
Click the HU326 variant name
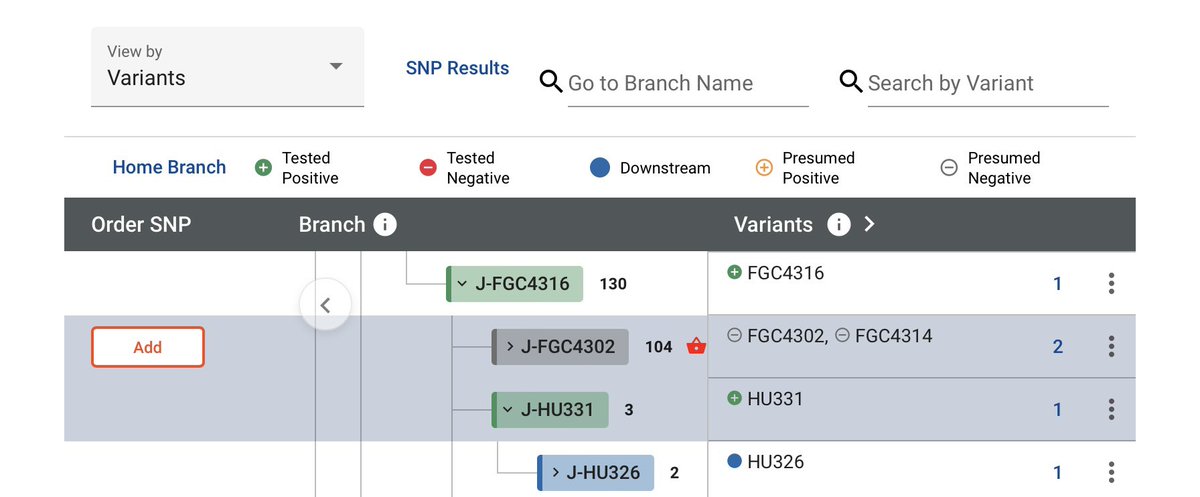[x=775, y=462]
